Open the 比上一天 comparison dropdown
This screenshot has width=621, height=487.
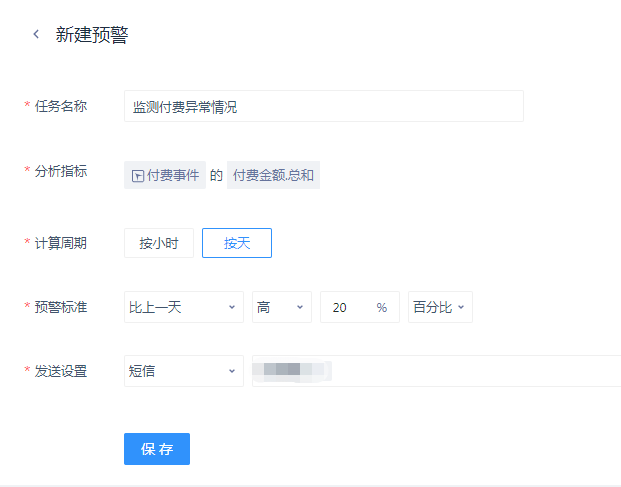(184, 308)
